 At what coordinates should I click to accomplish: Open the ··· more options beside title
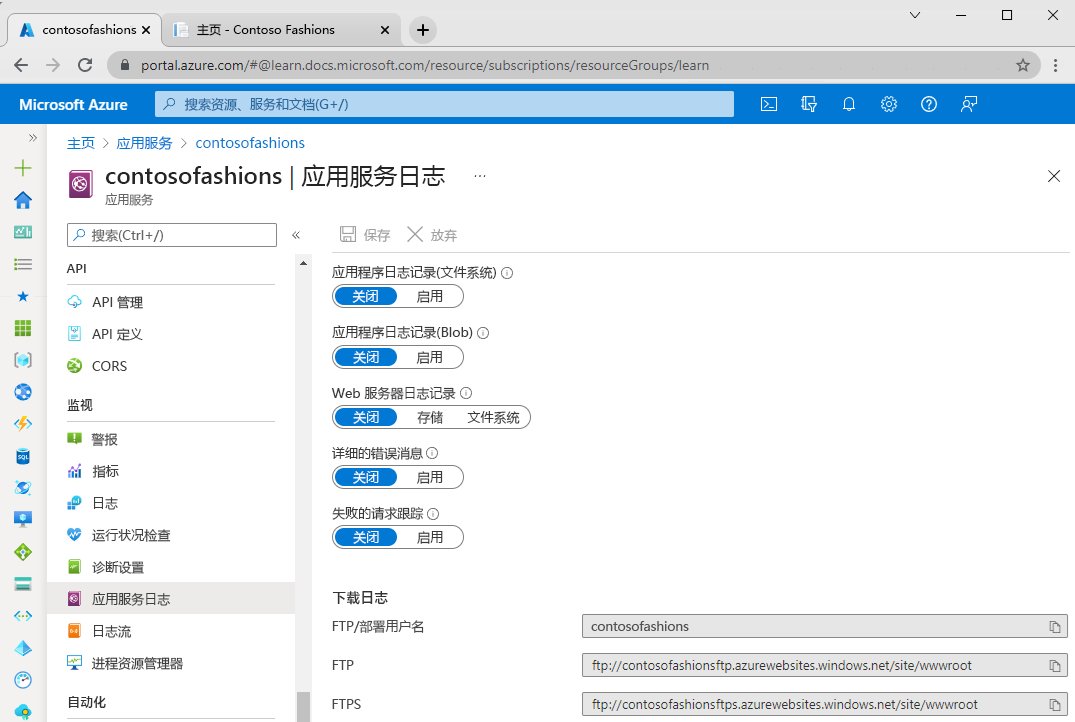coord(480,176)
